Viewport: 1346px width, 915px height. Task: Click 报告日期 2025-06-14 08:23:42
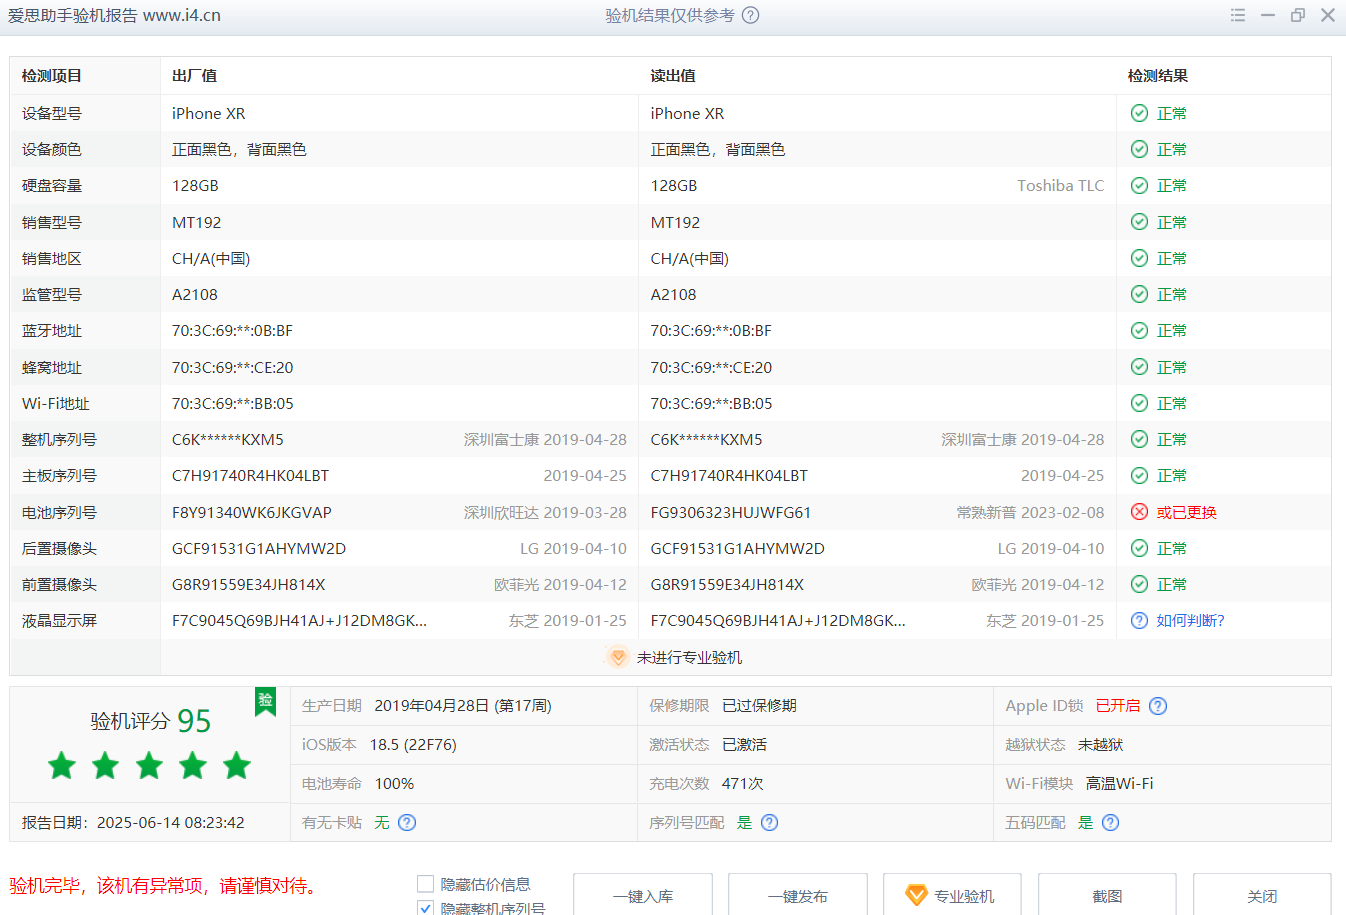pyautogui.click(x=133, y=822)
